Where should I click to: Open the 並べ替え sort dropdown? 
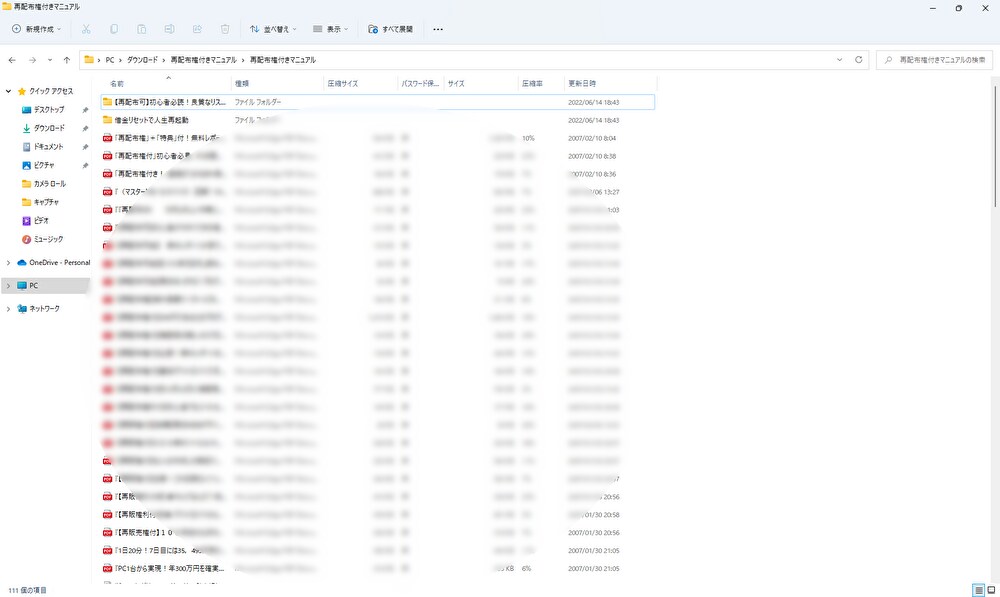pyautogui.click(x=273, y=29)
